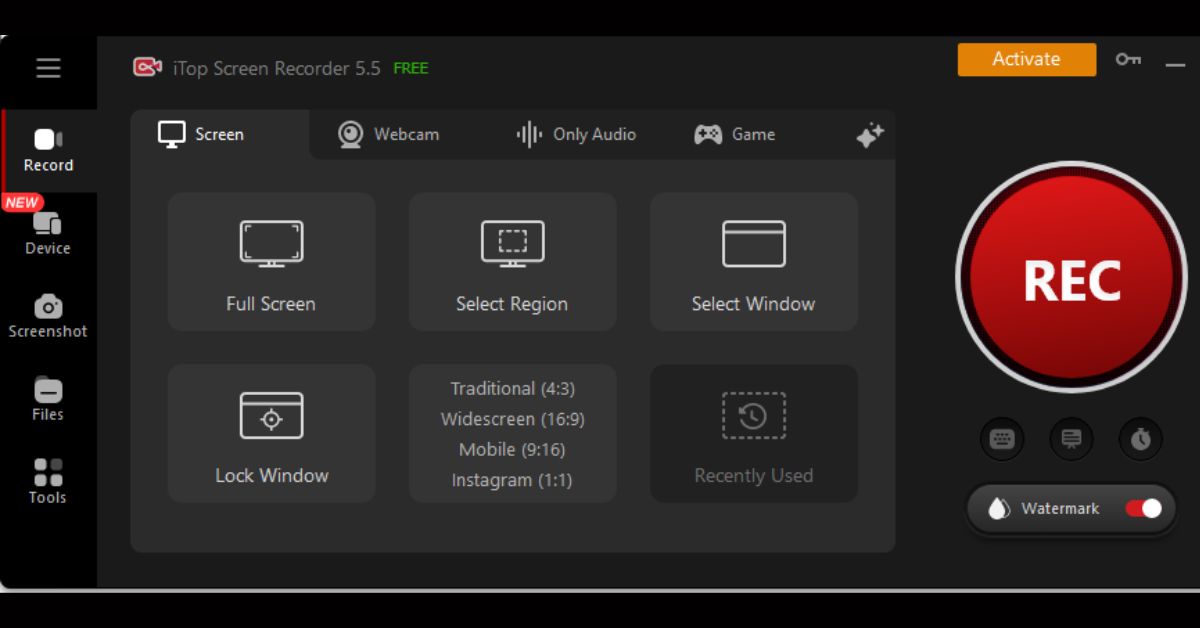Click the green FREE label
This screenshot has width=1200, height=628.
(x=411, y=68)
